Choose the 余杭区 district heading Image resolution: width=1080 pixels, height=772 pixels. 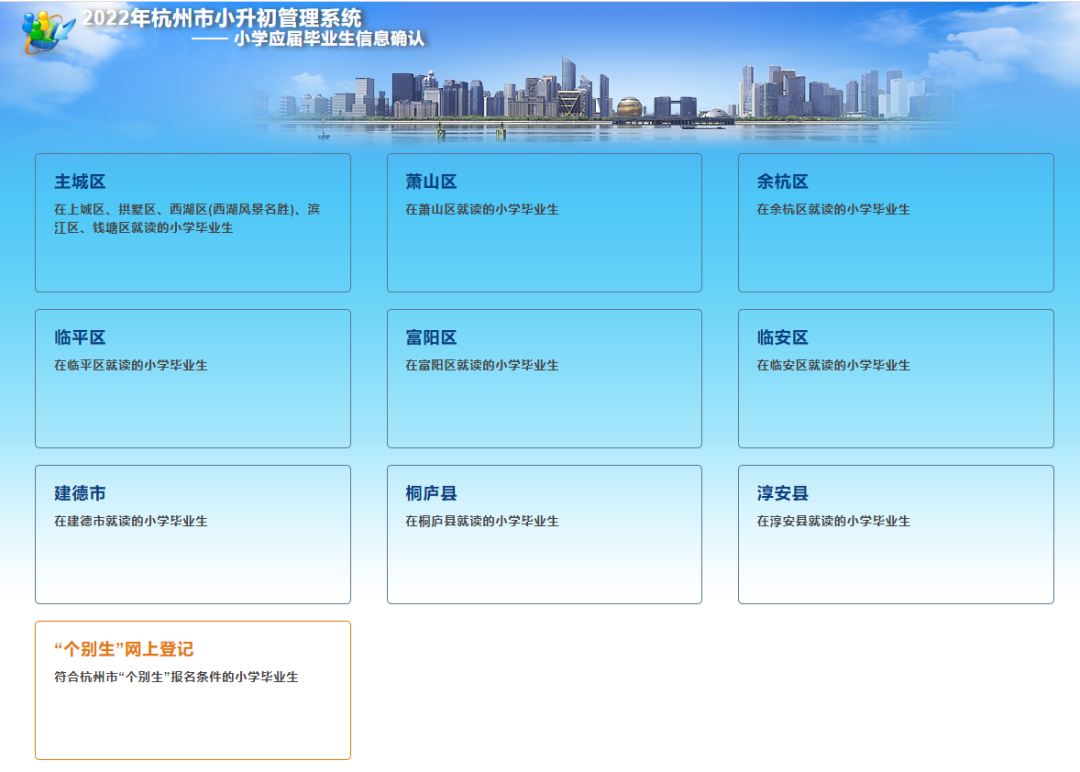[x=782, y=182]
